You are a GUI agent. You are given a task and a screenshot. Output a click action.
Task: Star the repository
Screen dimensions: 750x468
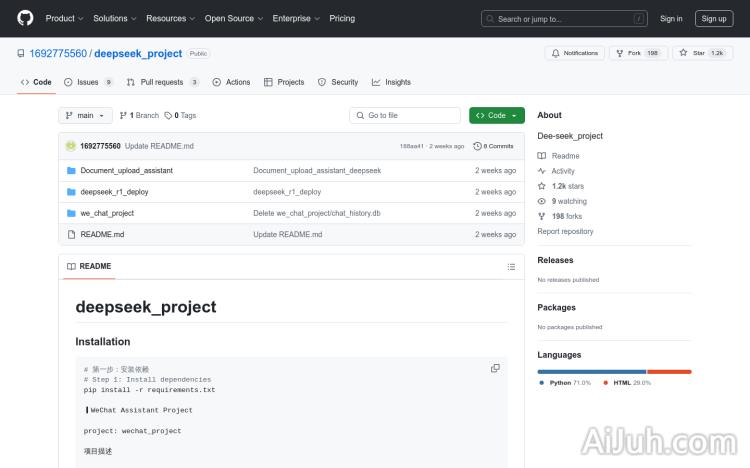(x=702, y=53)
